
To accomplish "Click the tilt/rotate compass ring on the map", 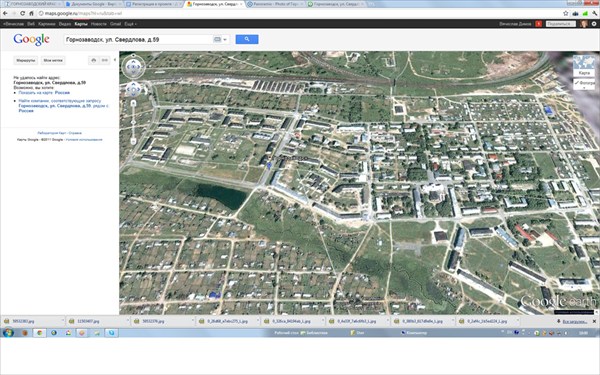I will [x=133, y=67].
